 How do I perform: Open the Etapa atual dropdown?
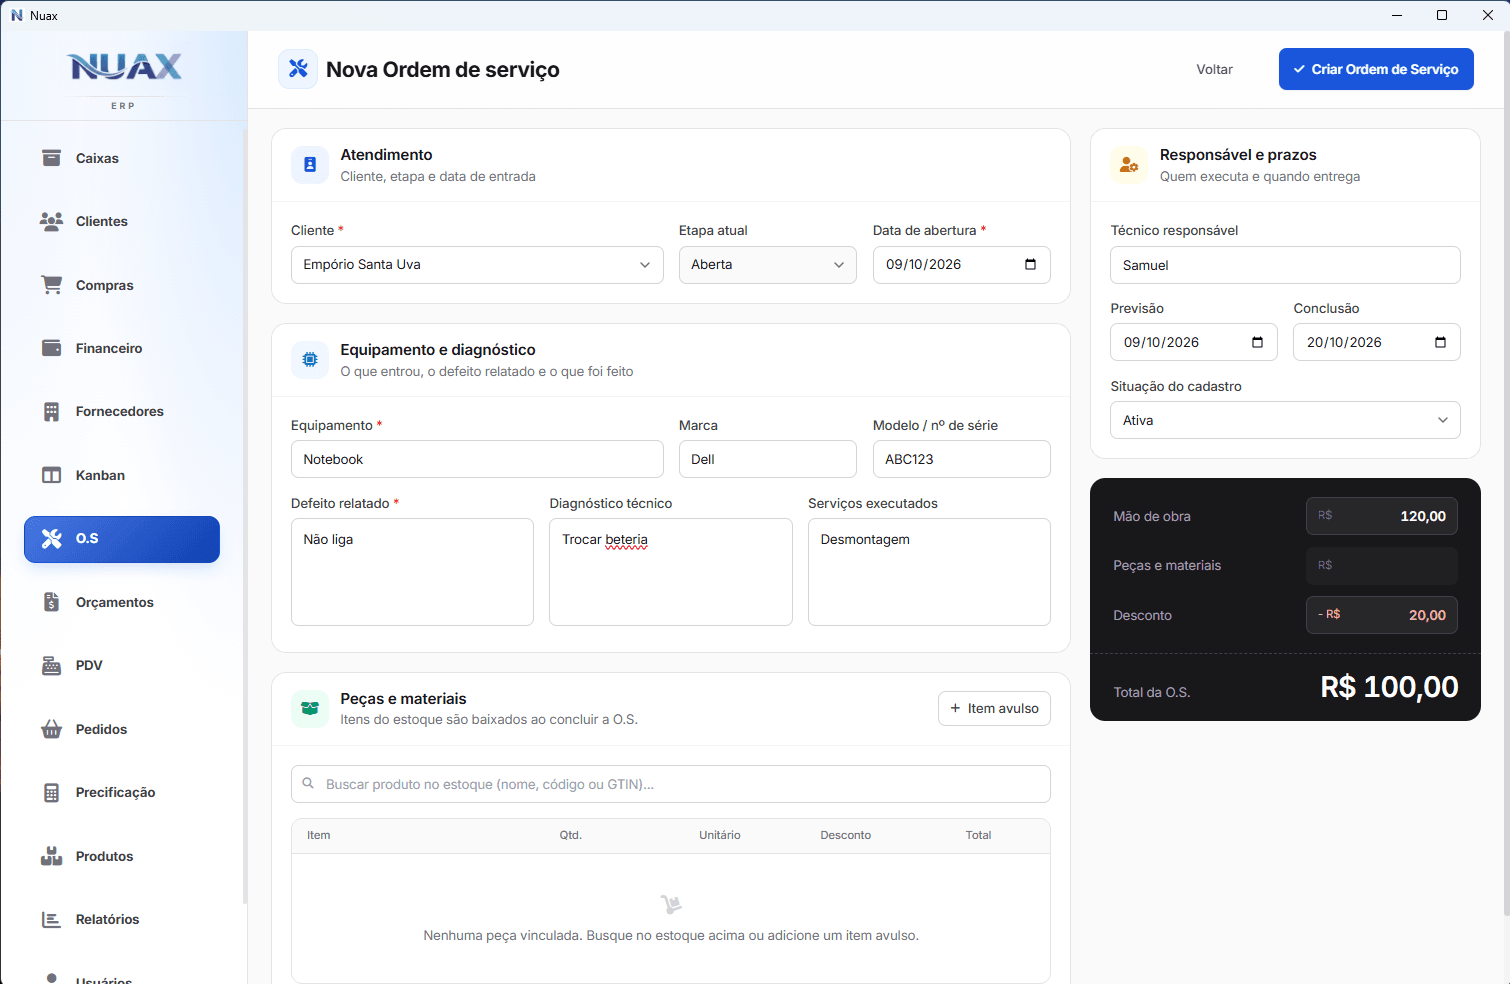[x=767, y=265]
